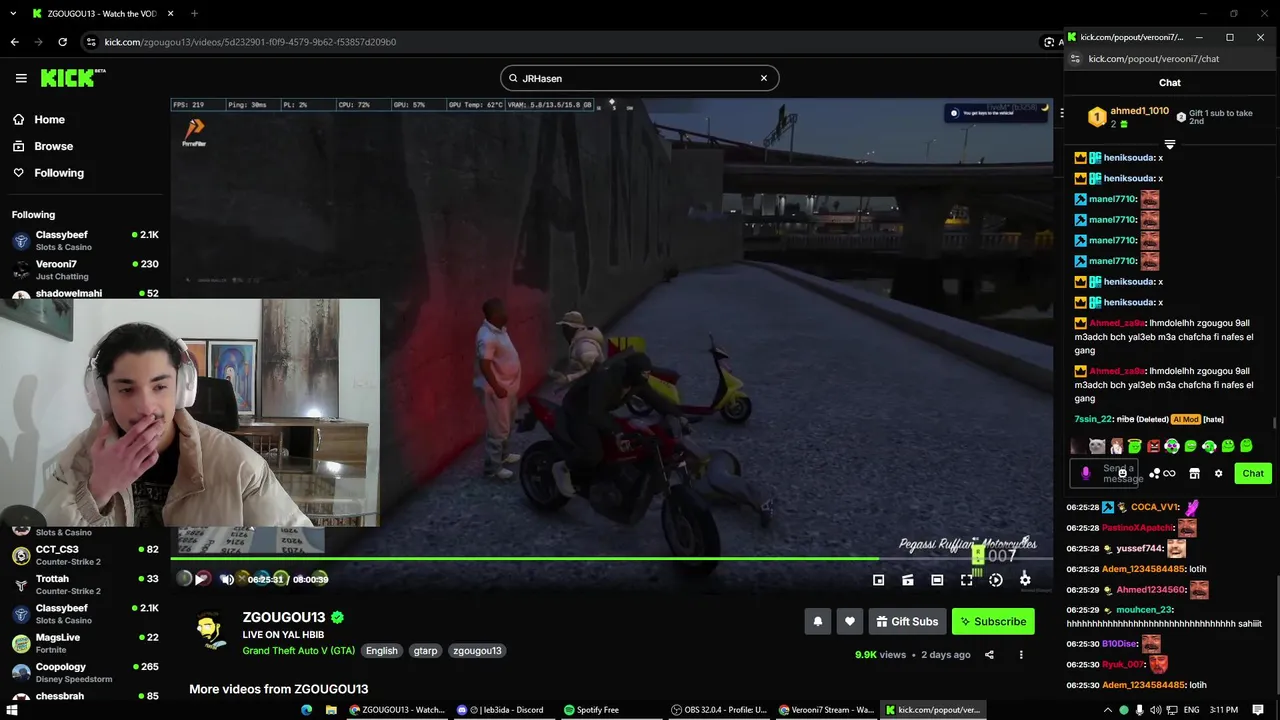Enter fullscreen in the video player
This screenshot has width=1280, height=720.
(966, 580)
